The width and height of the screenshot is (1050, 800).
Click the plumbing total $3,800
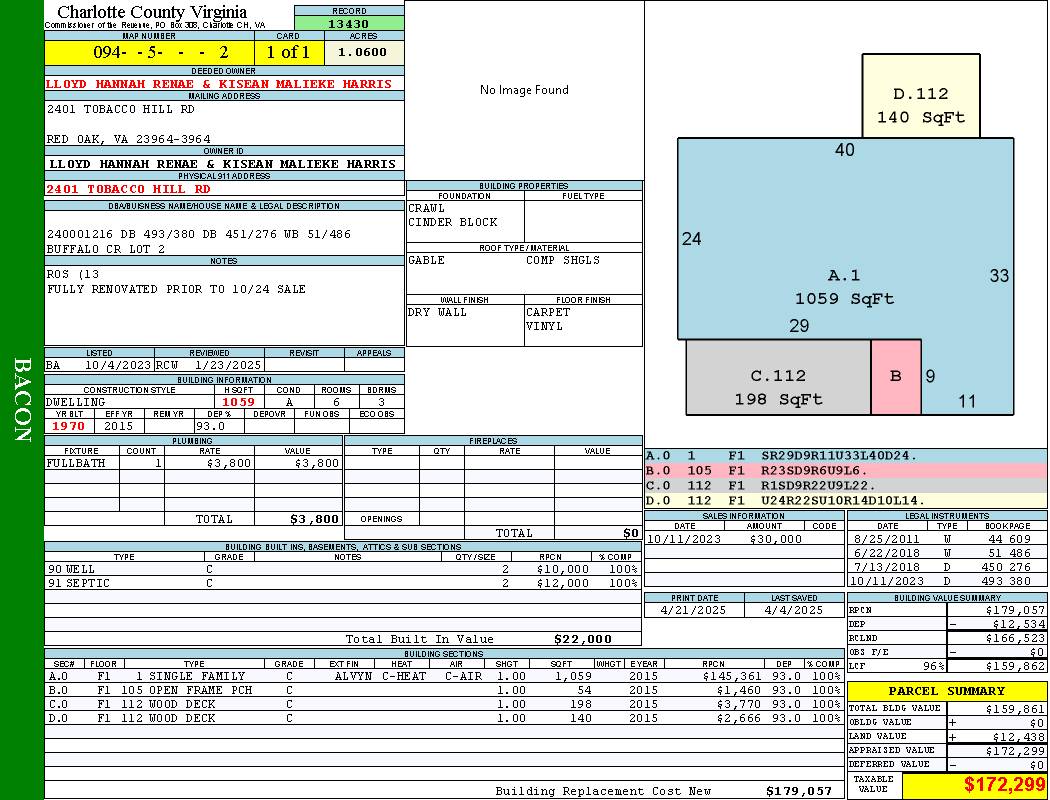314,519
